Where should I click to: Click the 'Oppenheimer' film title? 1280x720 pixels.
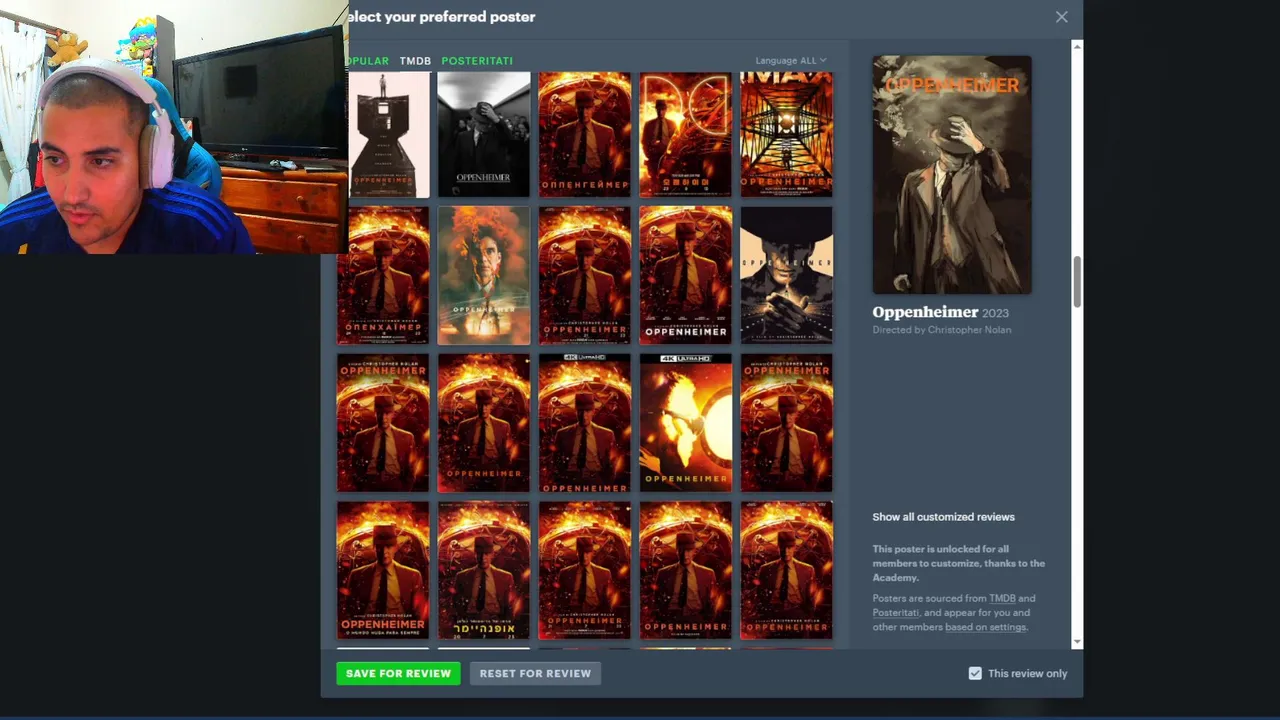pos(925,312)
